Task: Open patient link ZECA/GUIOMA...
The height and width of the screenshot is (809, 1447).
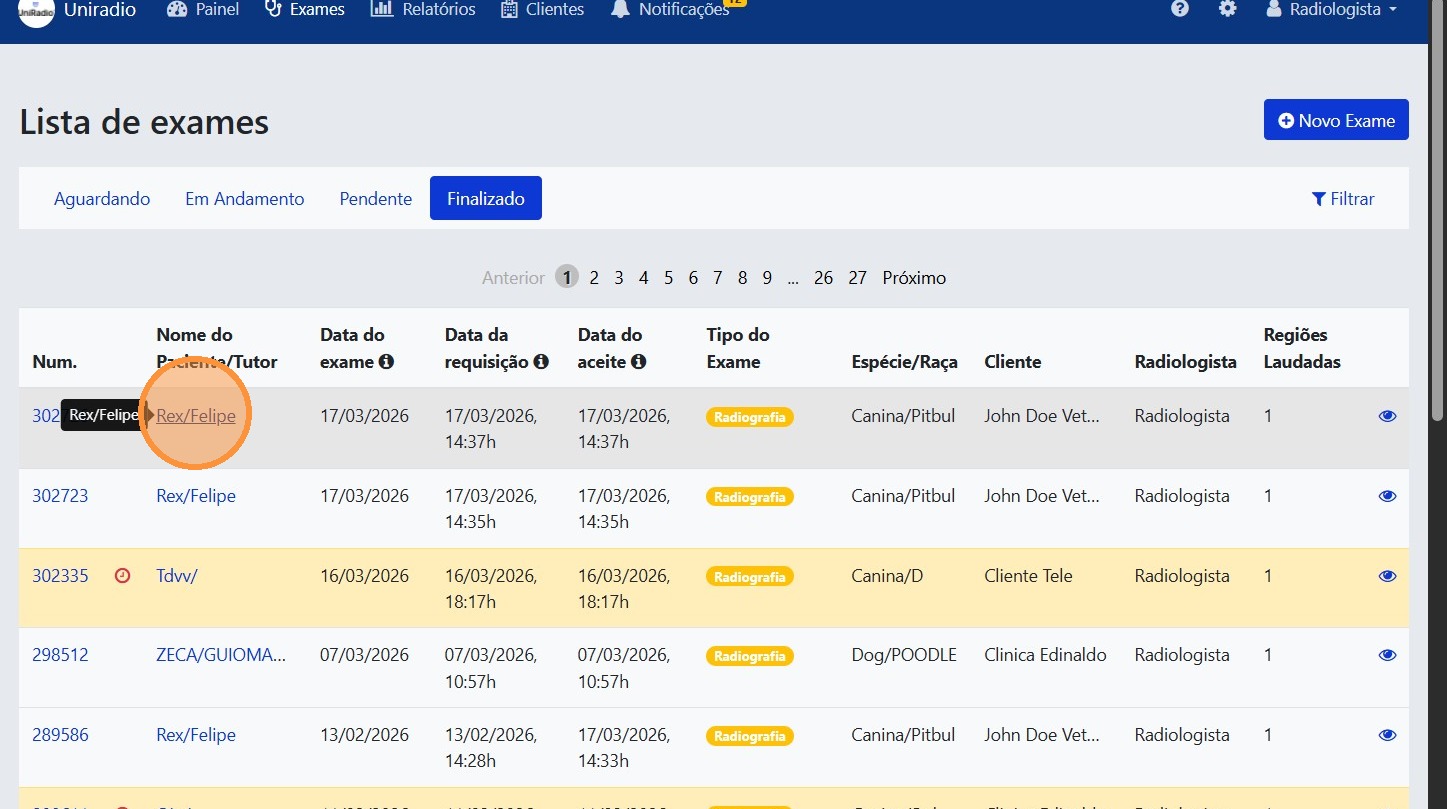Action: (x=221, y=656)
